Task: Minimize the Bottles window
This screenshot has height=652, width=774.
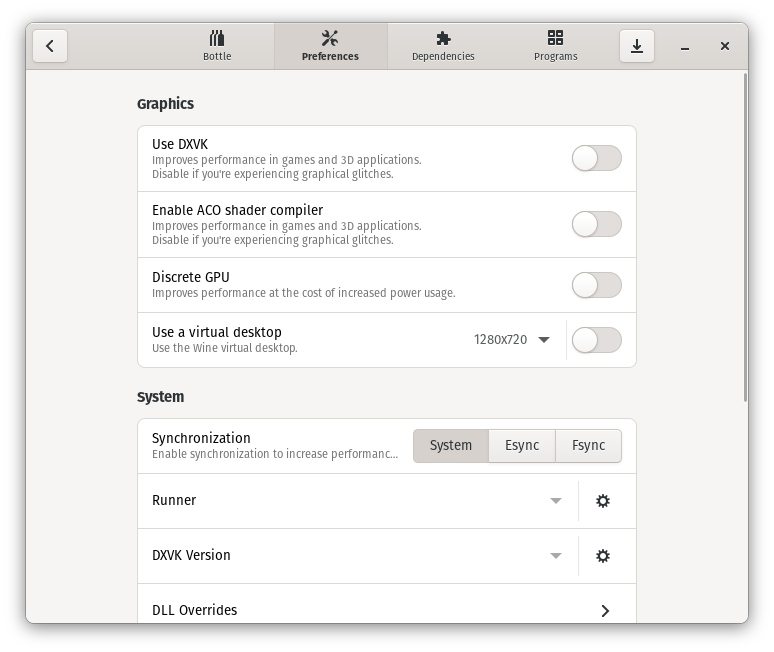Action: (x=685, y=46)
